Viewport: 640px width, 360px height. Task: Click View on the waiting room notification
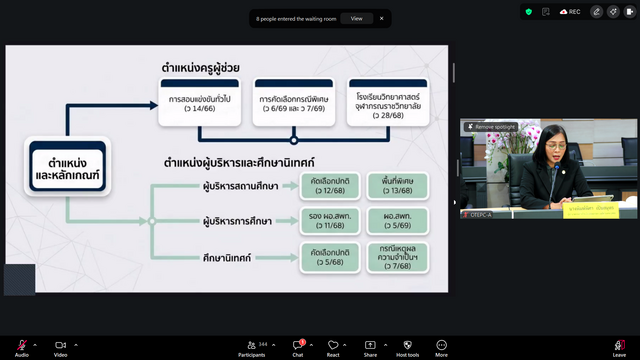click(356, 19)
